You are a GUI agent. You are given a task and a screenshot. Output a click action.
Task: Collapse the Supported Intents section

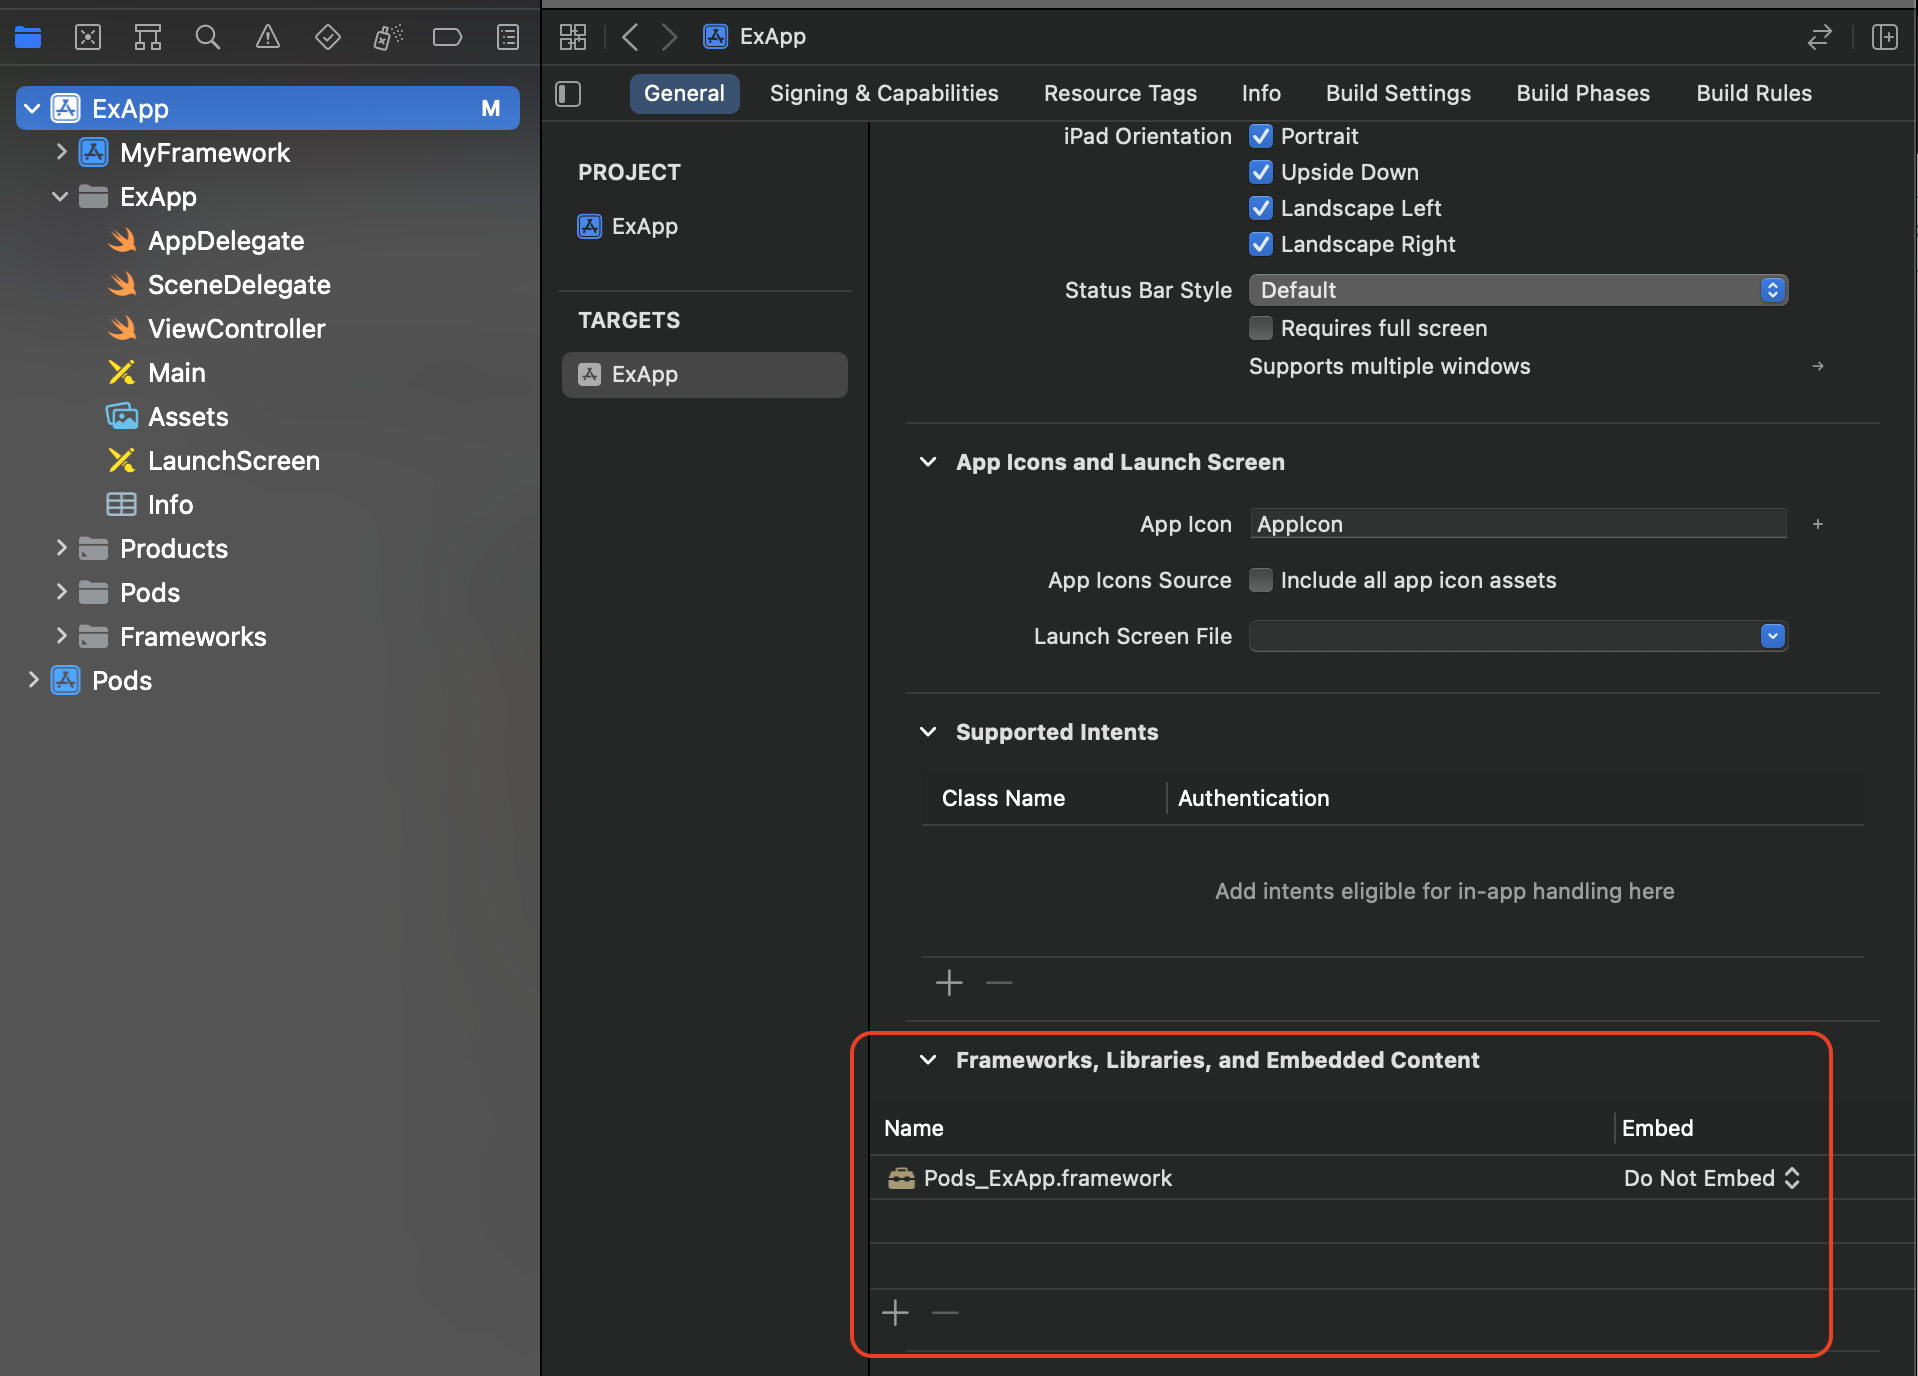[x=928, y=732]
